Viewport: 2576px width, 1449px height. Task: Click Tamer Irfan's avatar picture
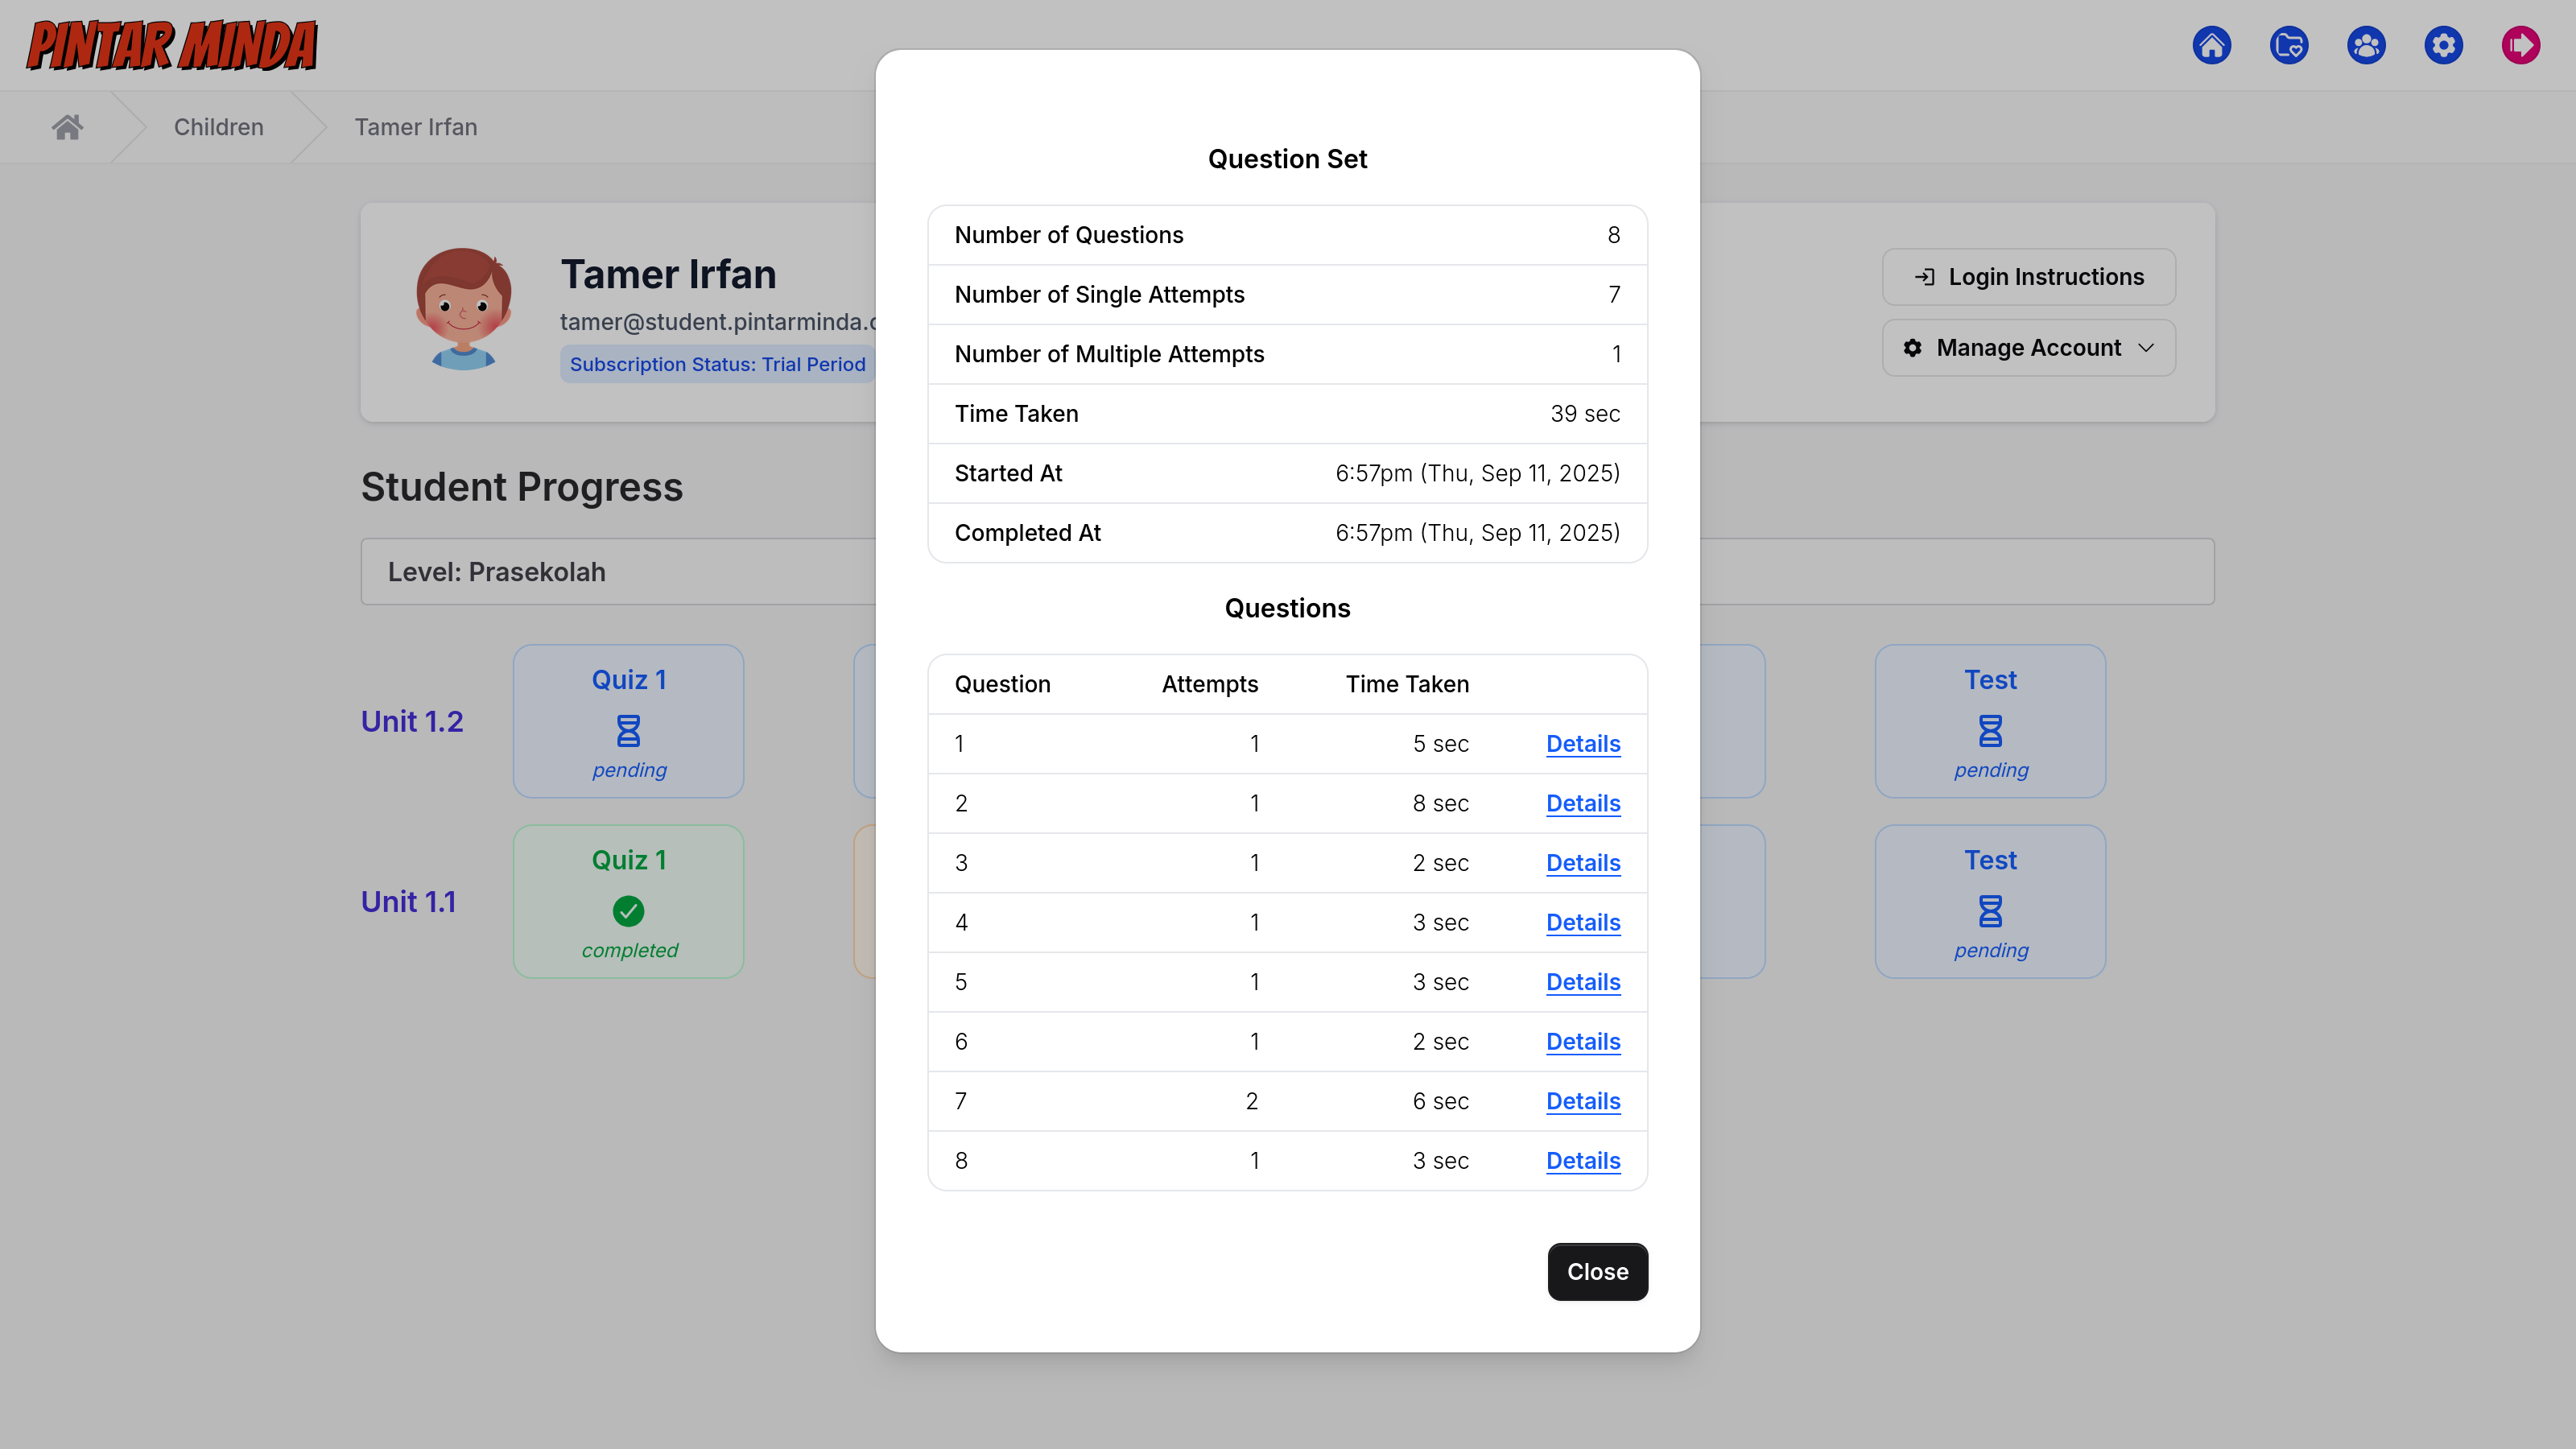click(463, 309)
